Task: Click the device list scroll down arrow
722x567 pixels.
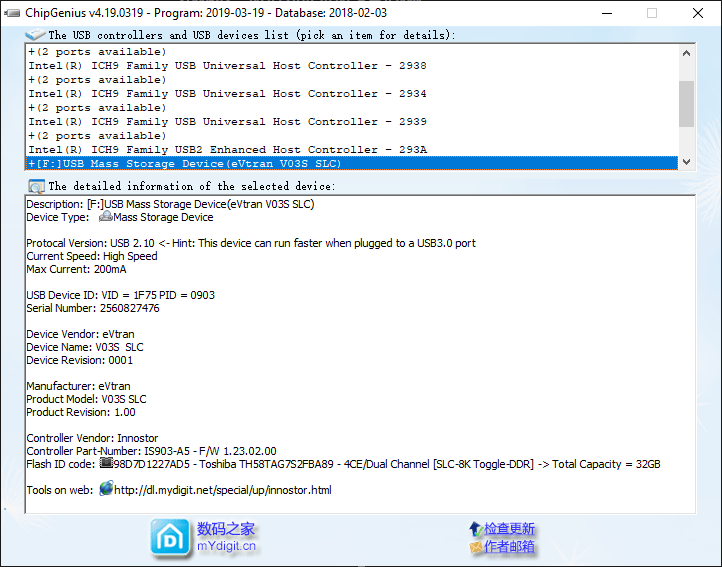Action: (686, 162)
